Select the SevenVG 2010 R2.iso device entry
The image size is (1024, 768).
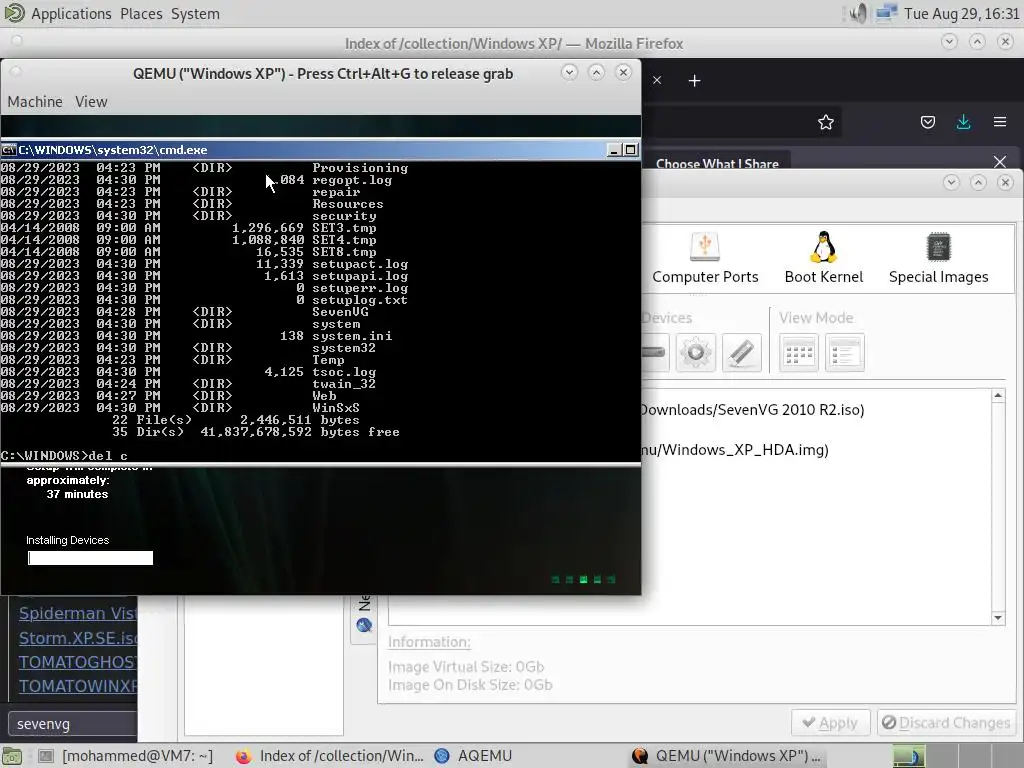pyautogui.click(x=752, y=410)
